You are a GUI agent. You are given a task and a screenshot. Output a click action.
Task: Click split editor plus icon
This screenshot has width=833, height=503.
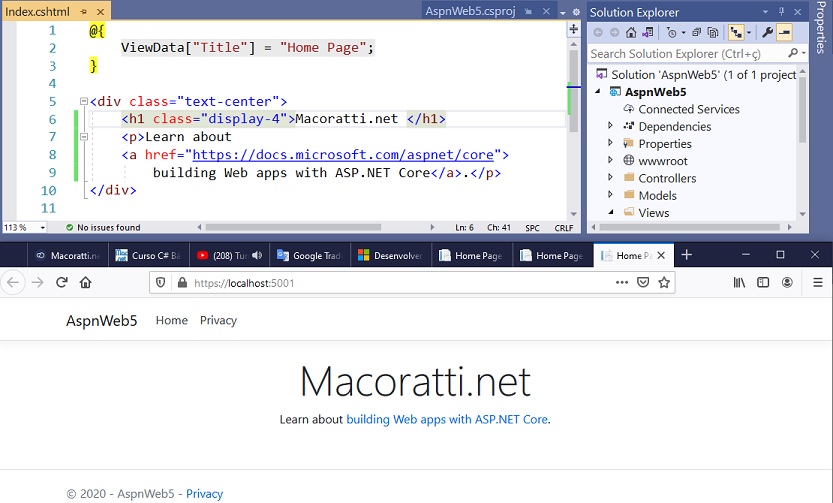[x=573, y=29]
